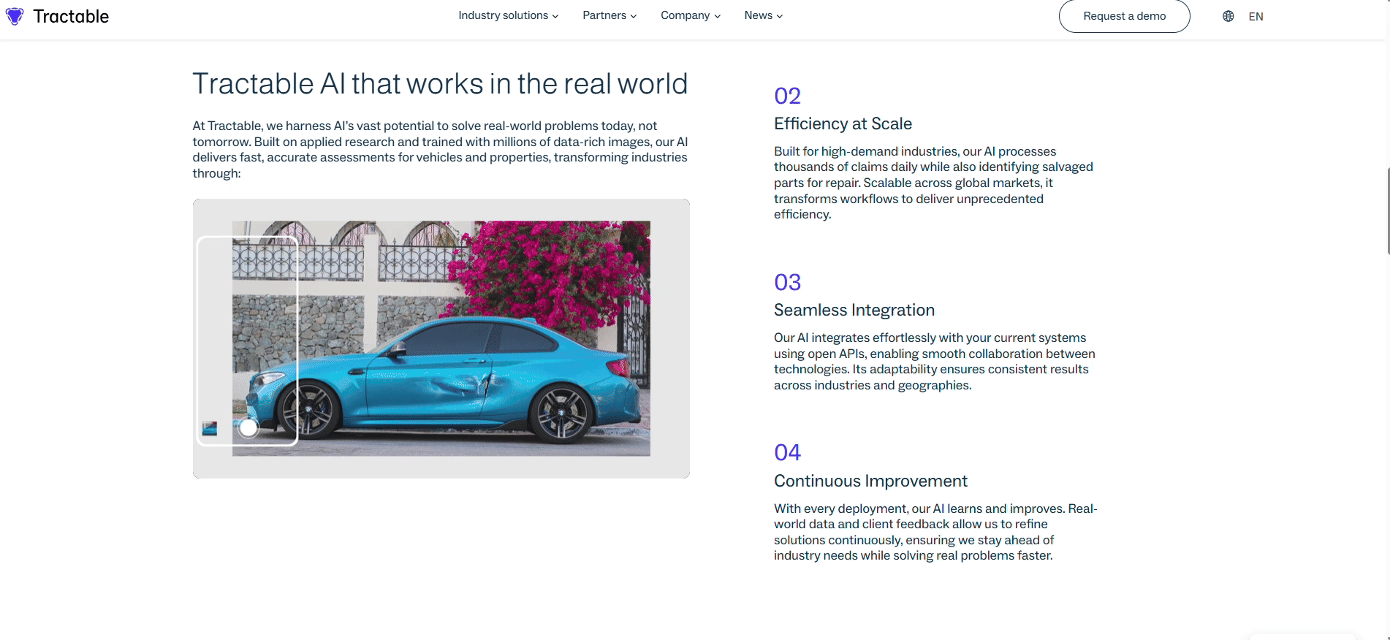Image resolution: width=1390 pixels, height=640 pixels.
Task: Switch language via the EN selector
Action: pos(1256,16)
